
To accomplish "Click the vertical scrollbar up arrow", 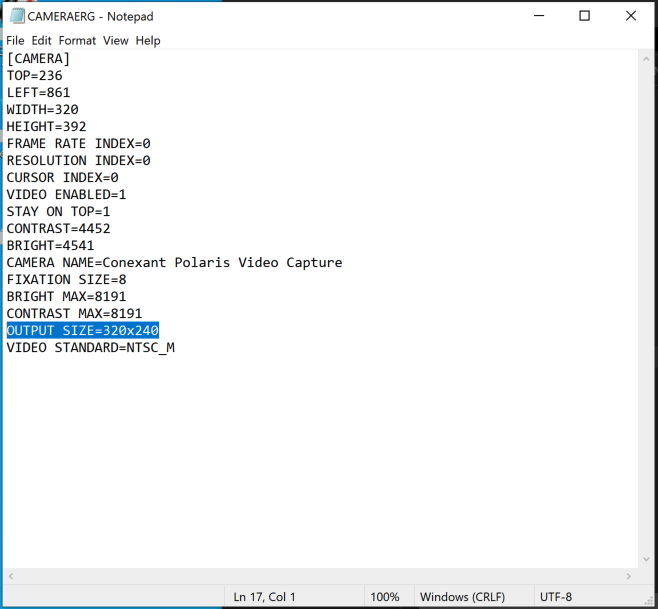I will [x=646, y=60].
